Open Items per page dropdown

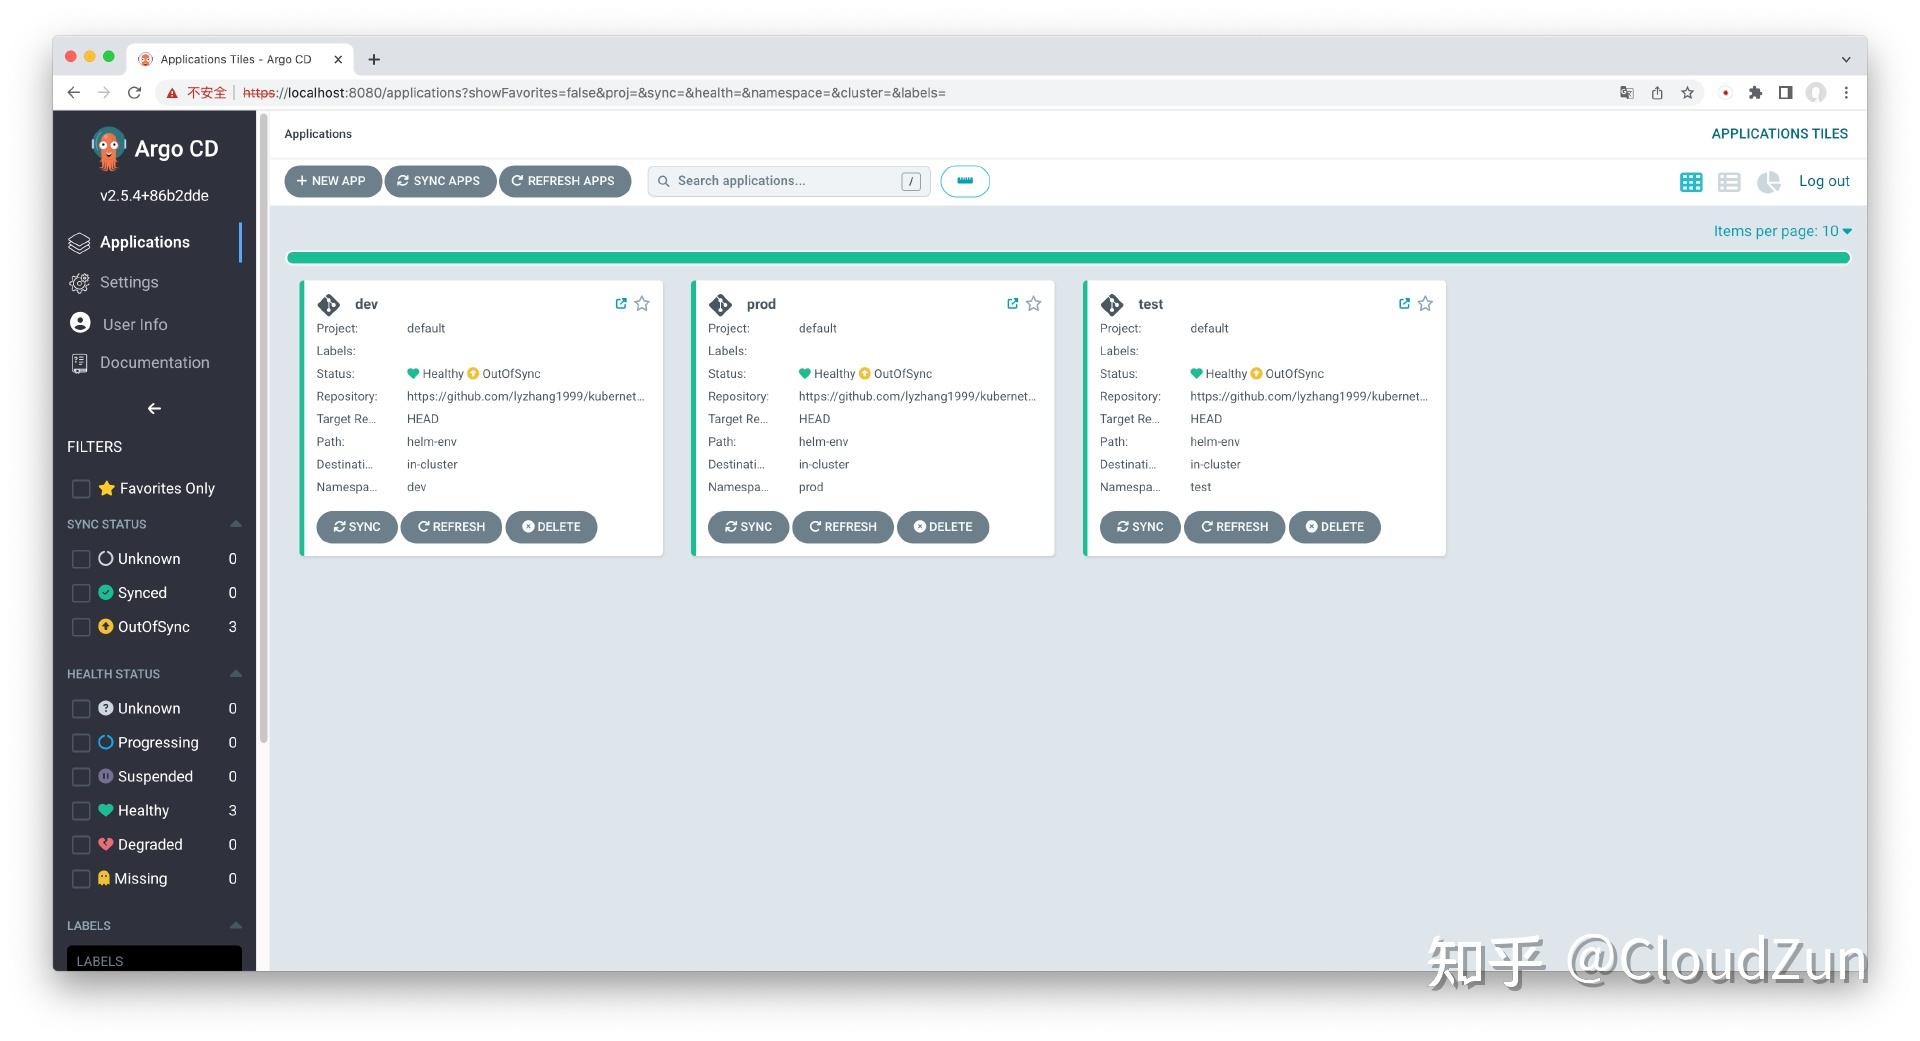(x=1783, y=231)
